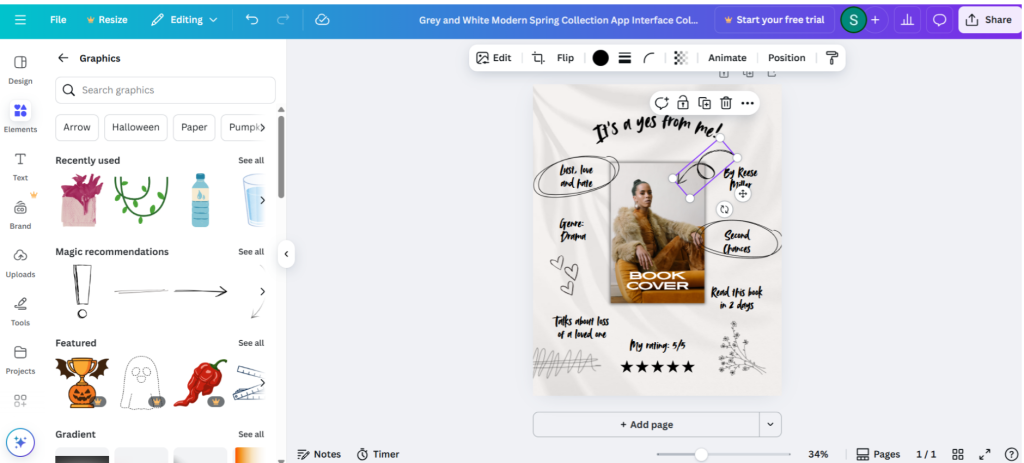Open the transparency checkerboard icon
Screen dimensions: 1024x463
coord(680,58)
